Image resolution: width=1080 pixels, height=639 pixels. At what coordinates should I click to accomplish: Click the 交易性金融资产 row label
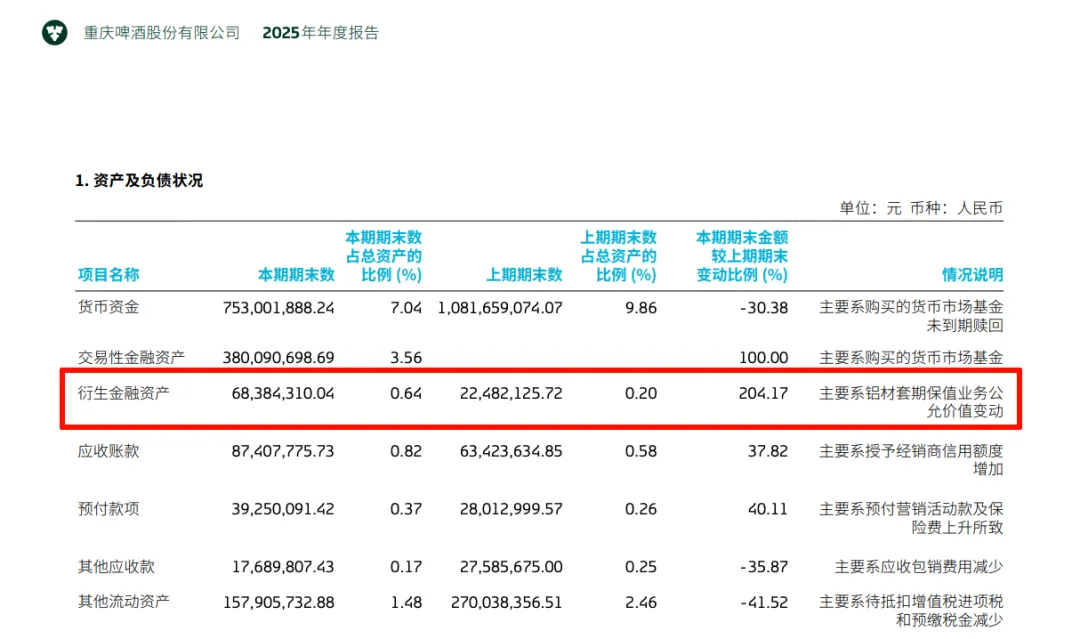click(131, 357)
